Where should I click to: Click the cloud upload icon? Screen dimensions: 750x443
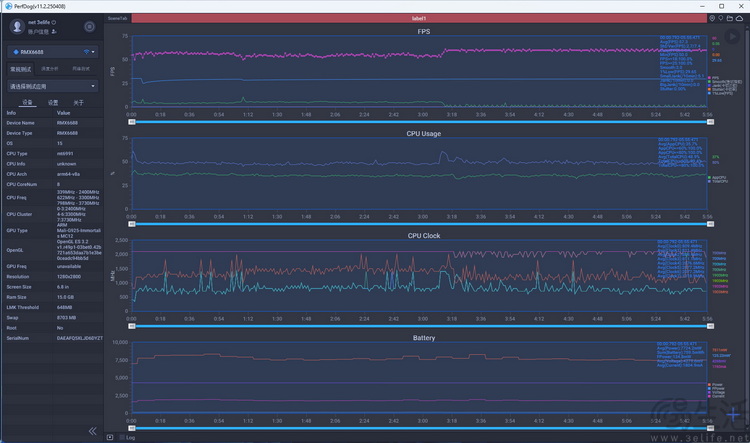point(739,18)
